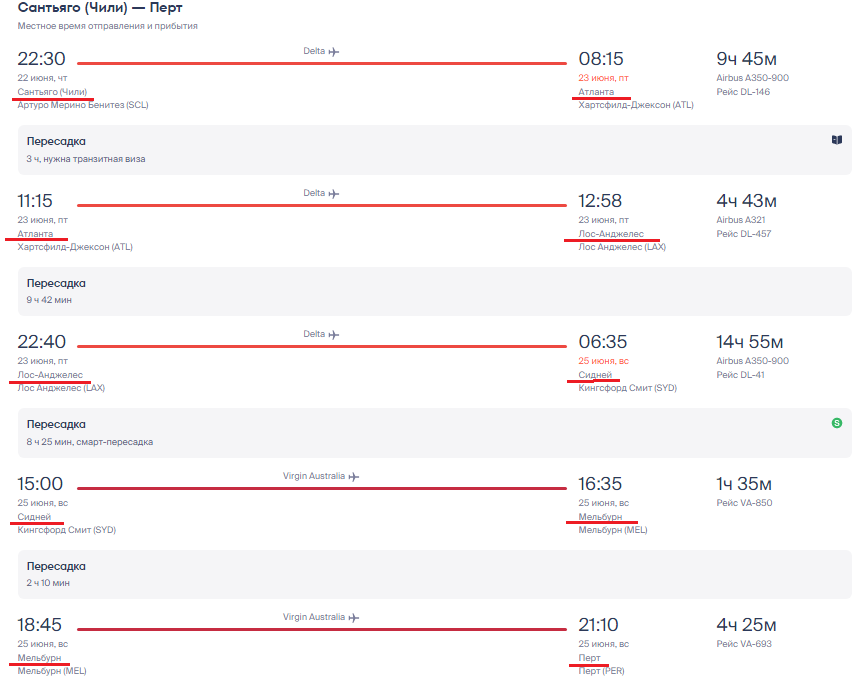Click the airplane icon on the Melbourne–Perth Virgin Australia flight
861x695 pixels.
pyautogui.click(x=353, y=617)
